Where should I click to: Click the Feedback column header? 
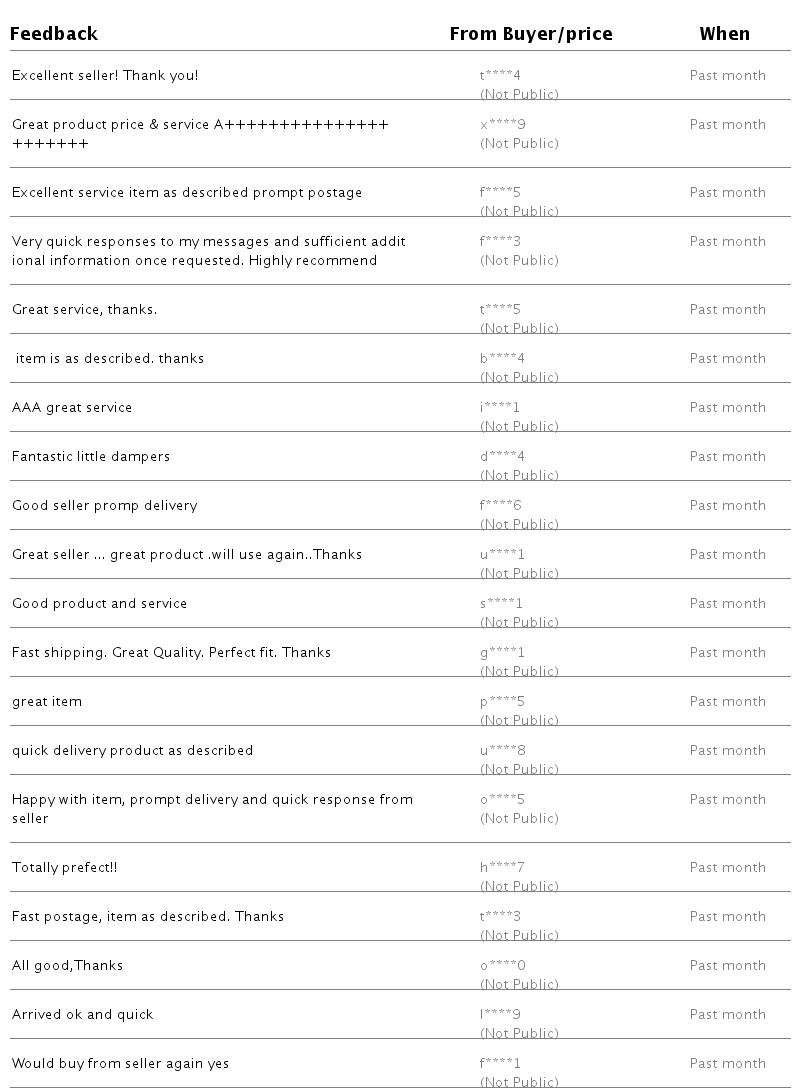point(54,34)
